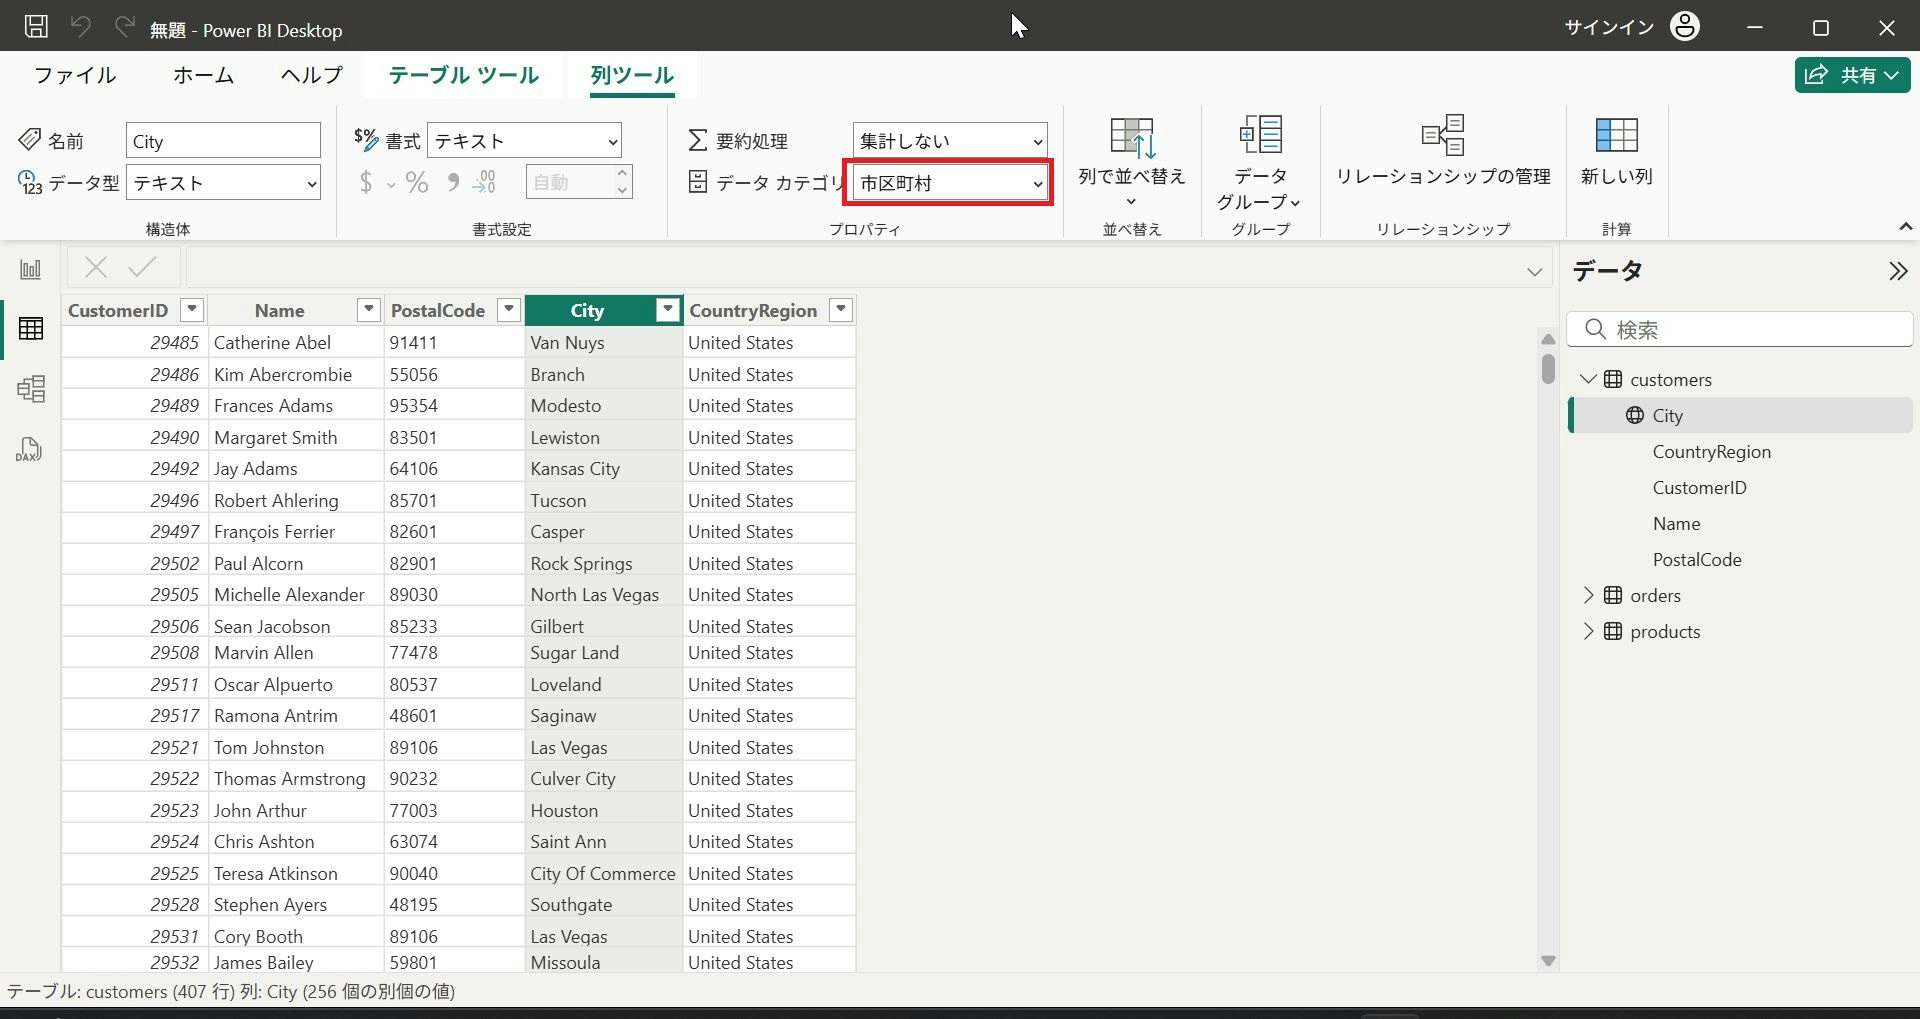
Task: Select the CountryRegion field in Data pane
Action: 1711,451
